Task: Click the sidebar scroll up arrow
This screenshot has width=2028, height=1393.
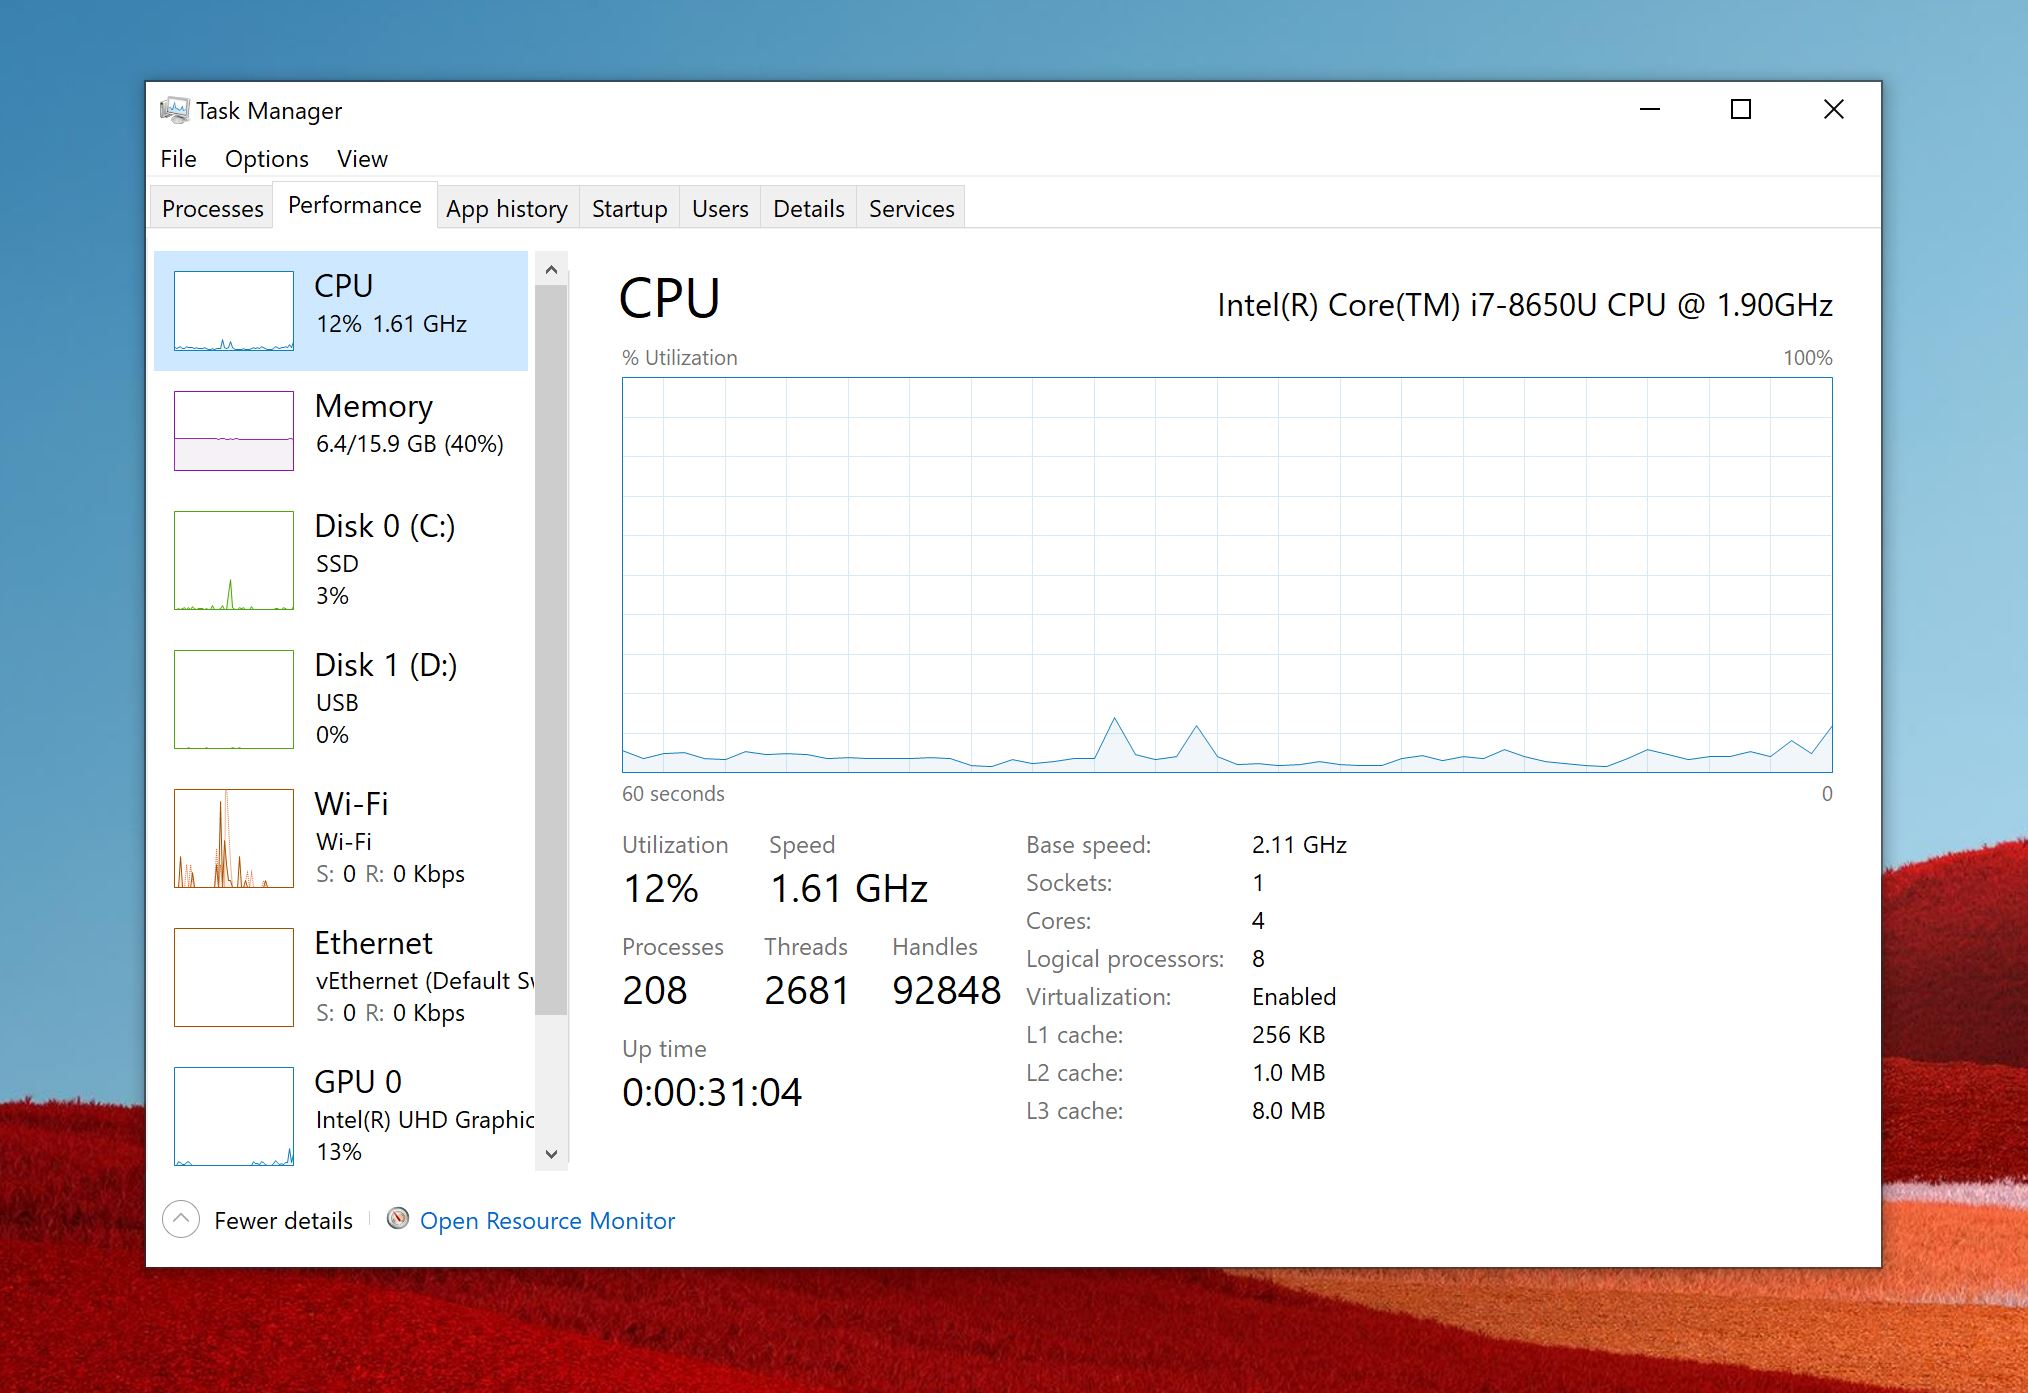Action: point(551,270)
